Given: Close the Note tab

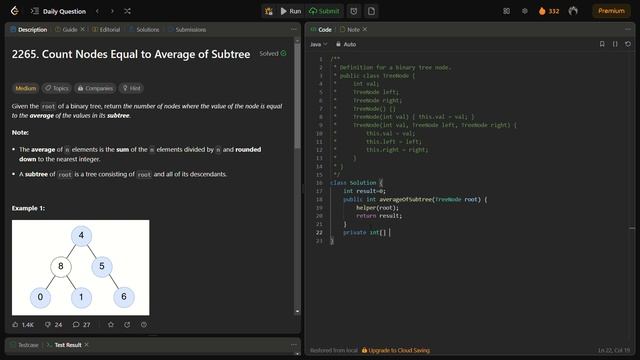Looking at the screenshot, I should point(365,29).
